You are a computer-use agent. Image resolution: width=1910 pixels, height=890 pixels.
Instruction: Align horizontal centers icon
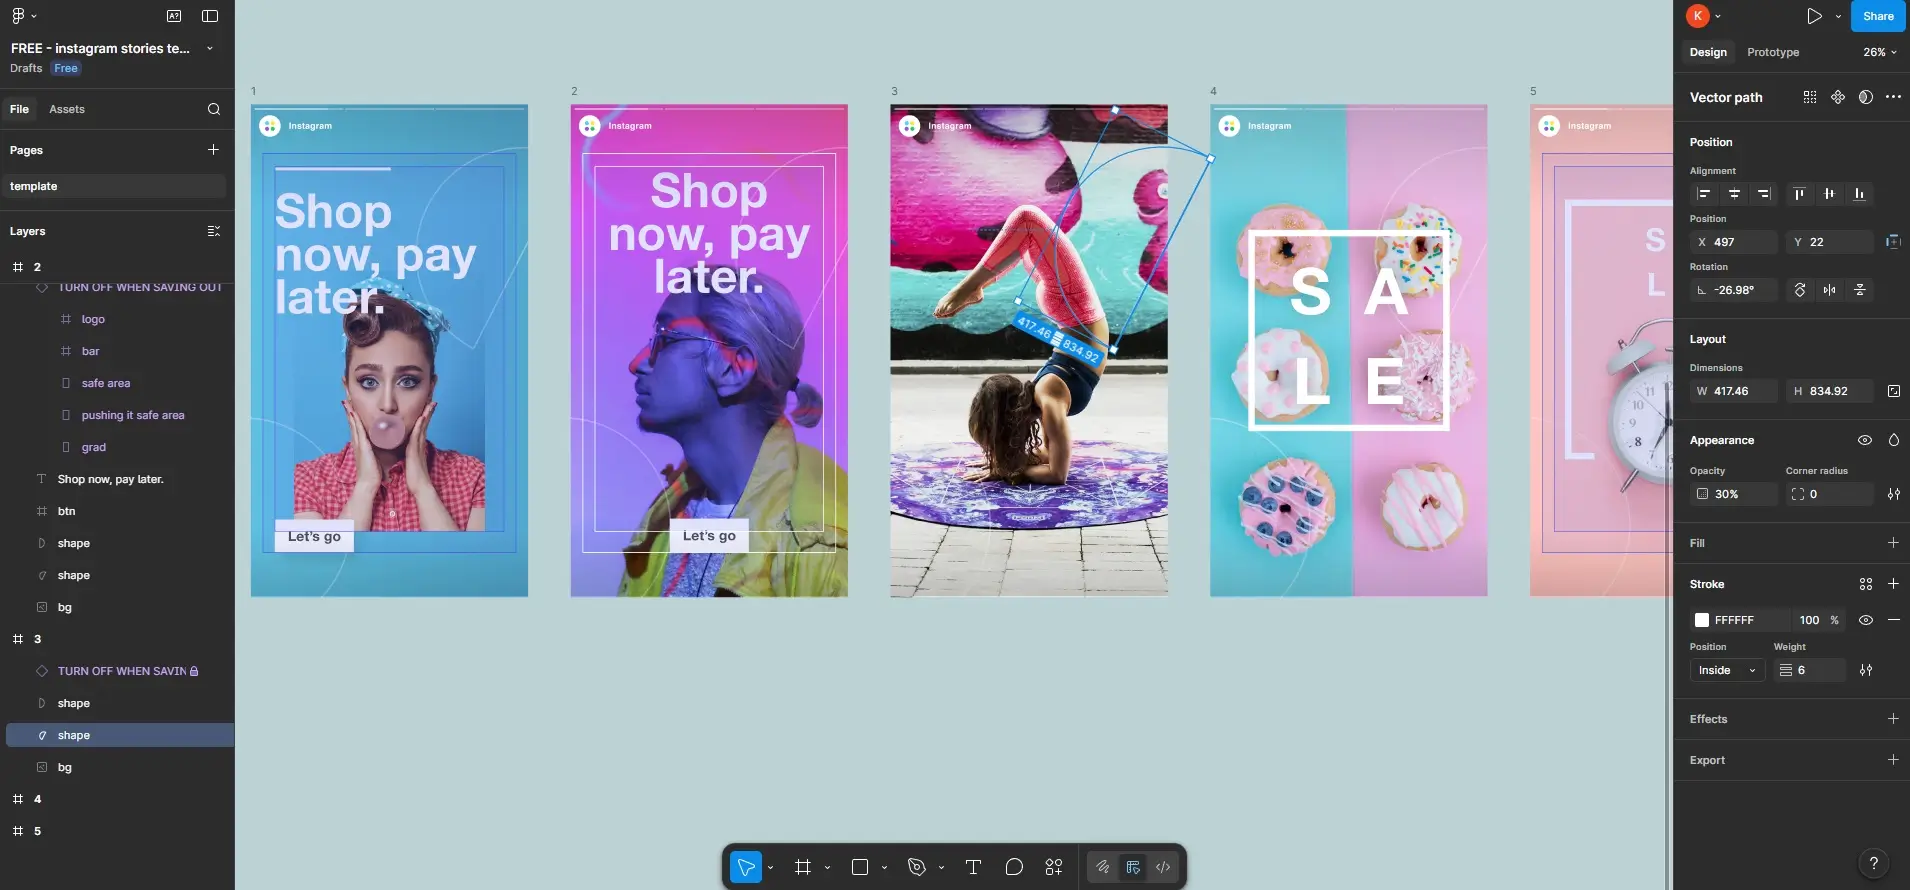point(1734,194)
